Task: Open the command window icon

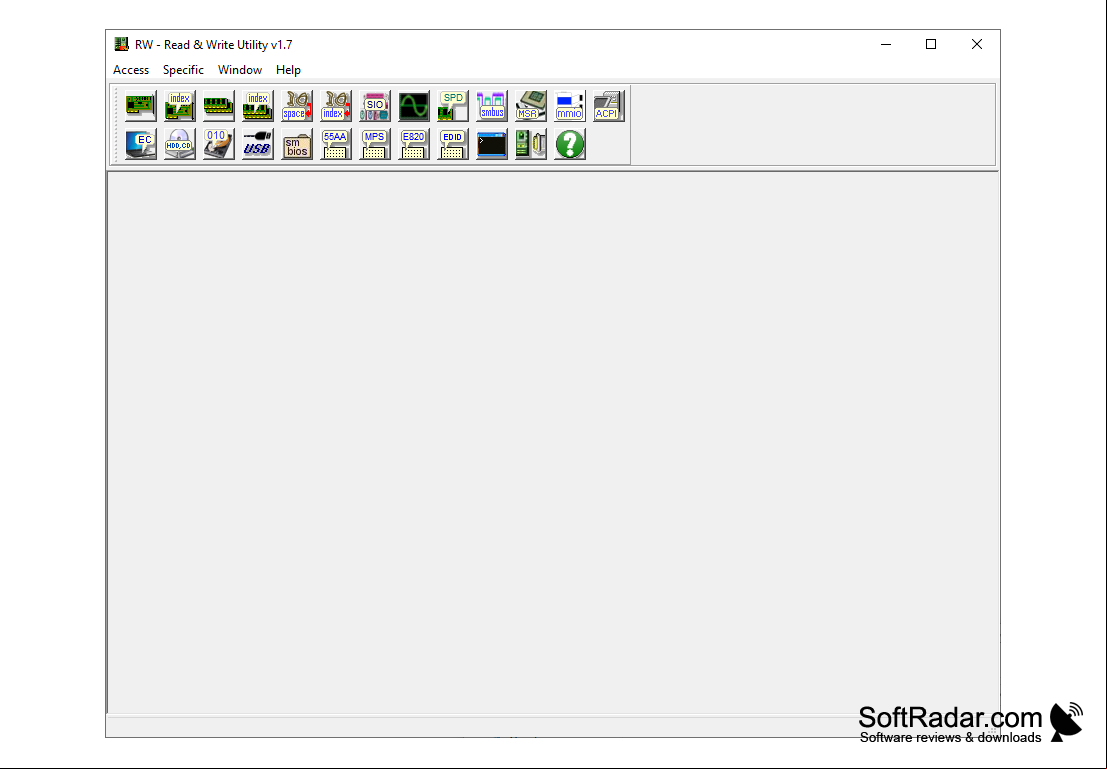Action: 491,144
